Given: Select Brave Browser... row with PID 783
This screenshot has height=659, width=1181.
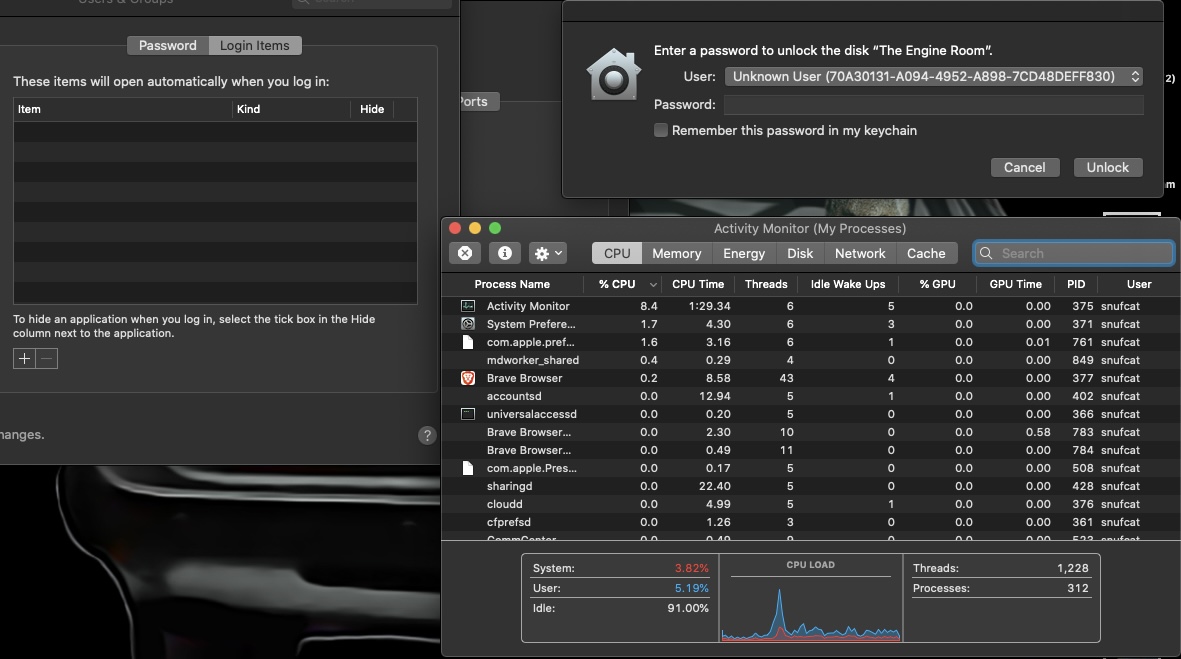Looking at the screenshot, I should (x=811, y=432).
